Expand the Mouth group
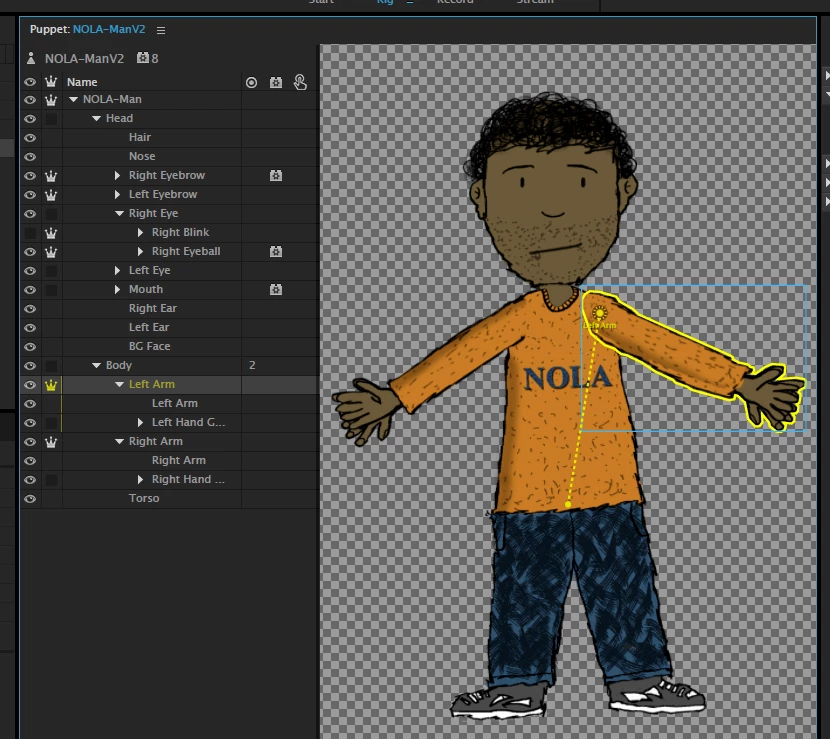 (x=118, y=290)
